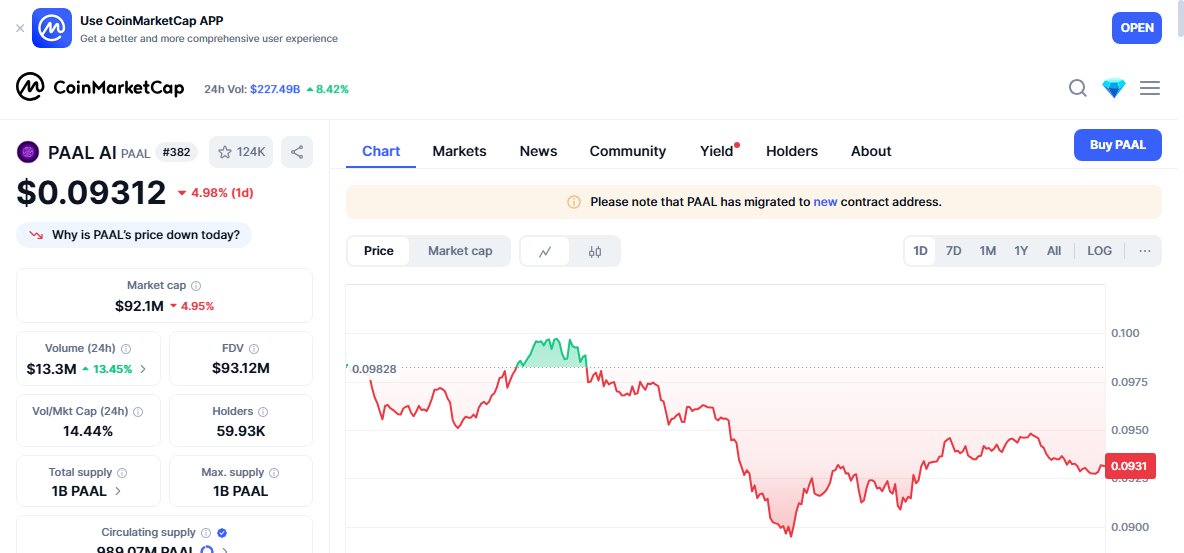The width and height of the screenshot is (1184, 553).
Task: Show Holders info icon
Action: (x=262, y=412)
